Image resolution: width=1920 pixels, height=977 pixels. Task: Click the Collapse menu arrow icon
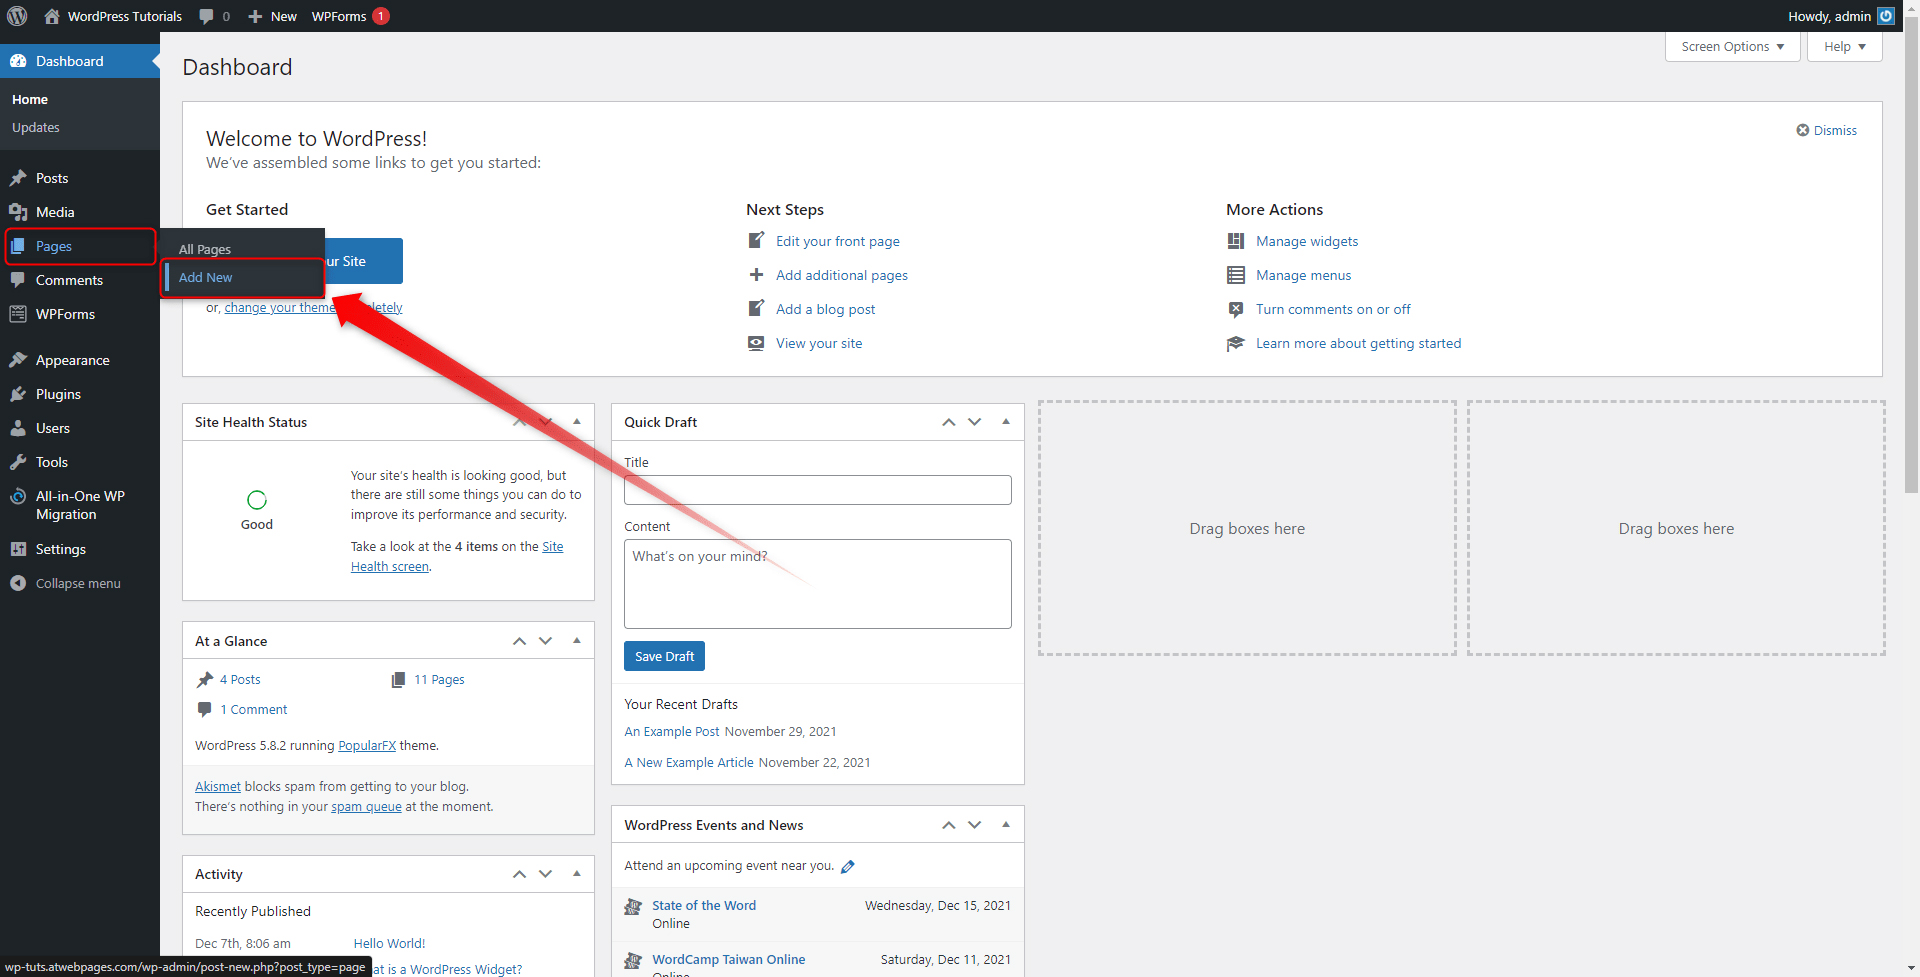coord(18,583)
